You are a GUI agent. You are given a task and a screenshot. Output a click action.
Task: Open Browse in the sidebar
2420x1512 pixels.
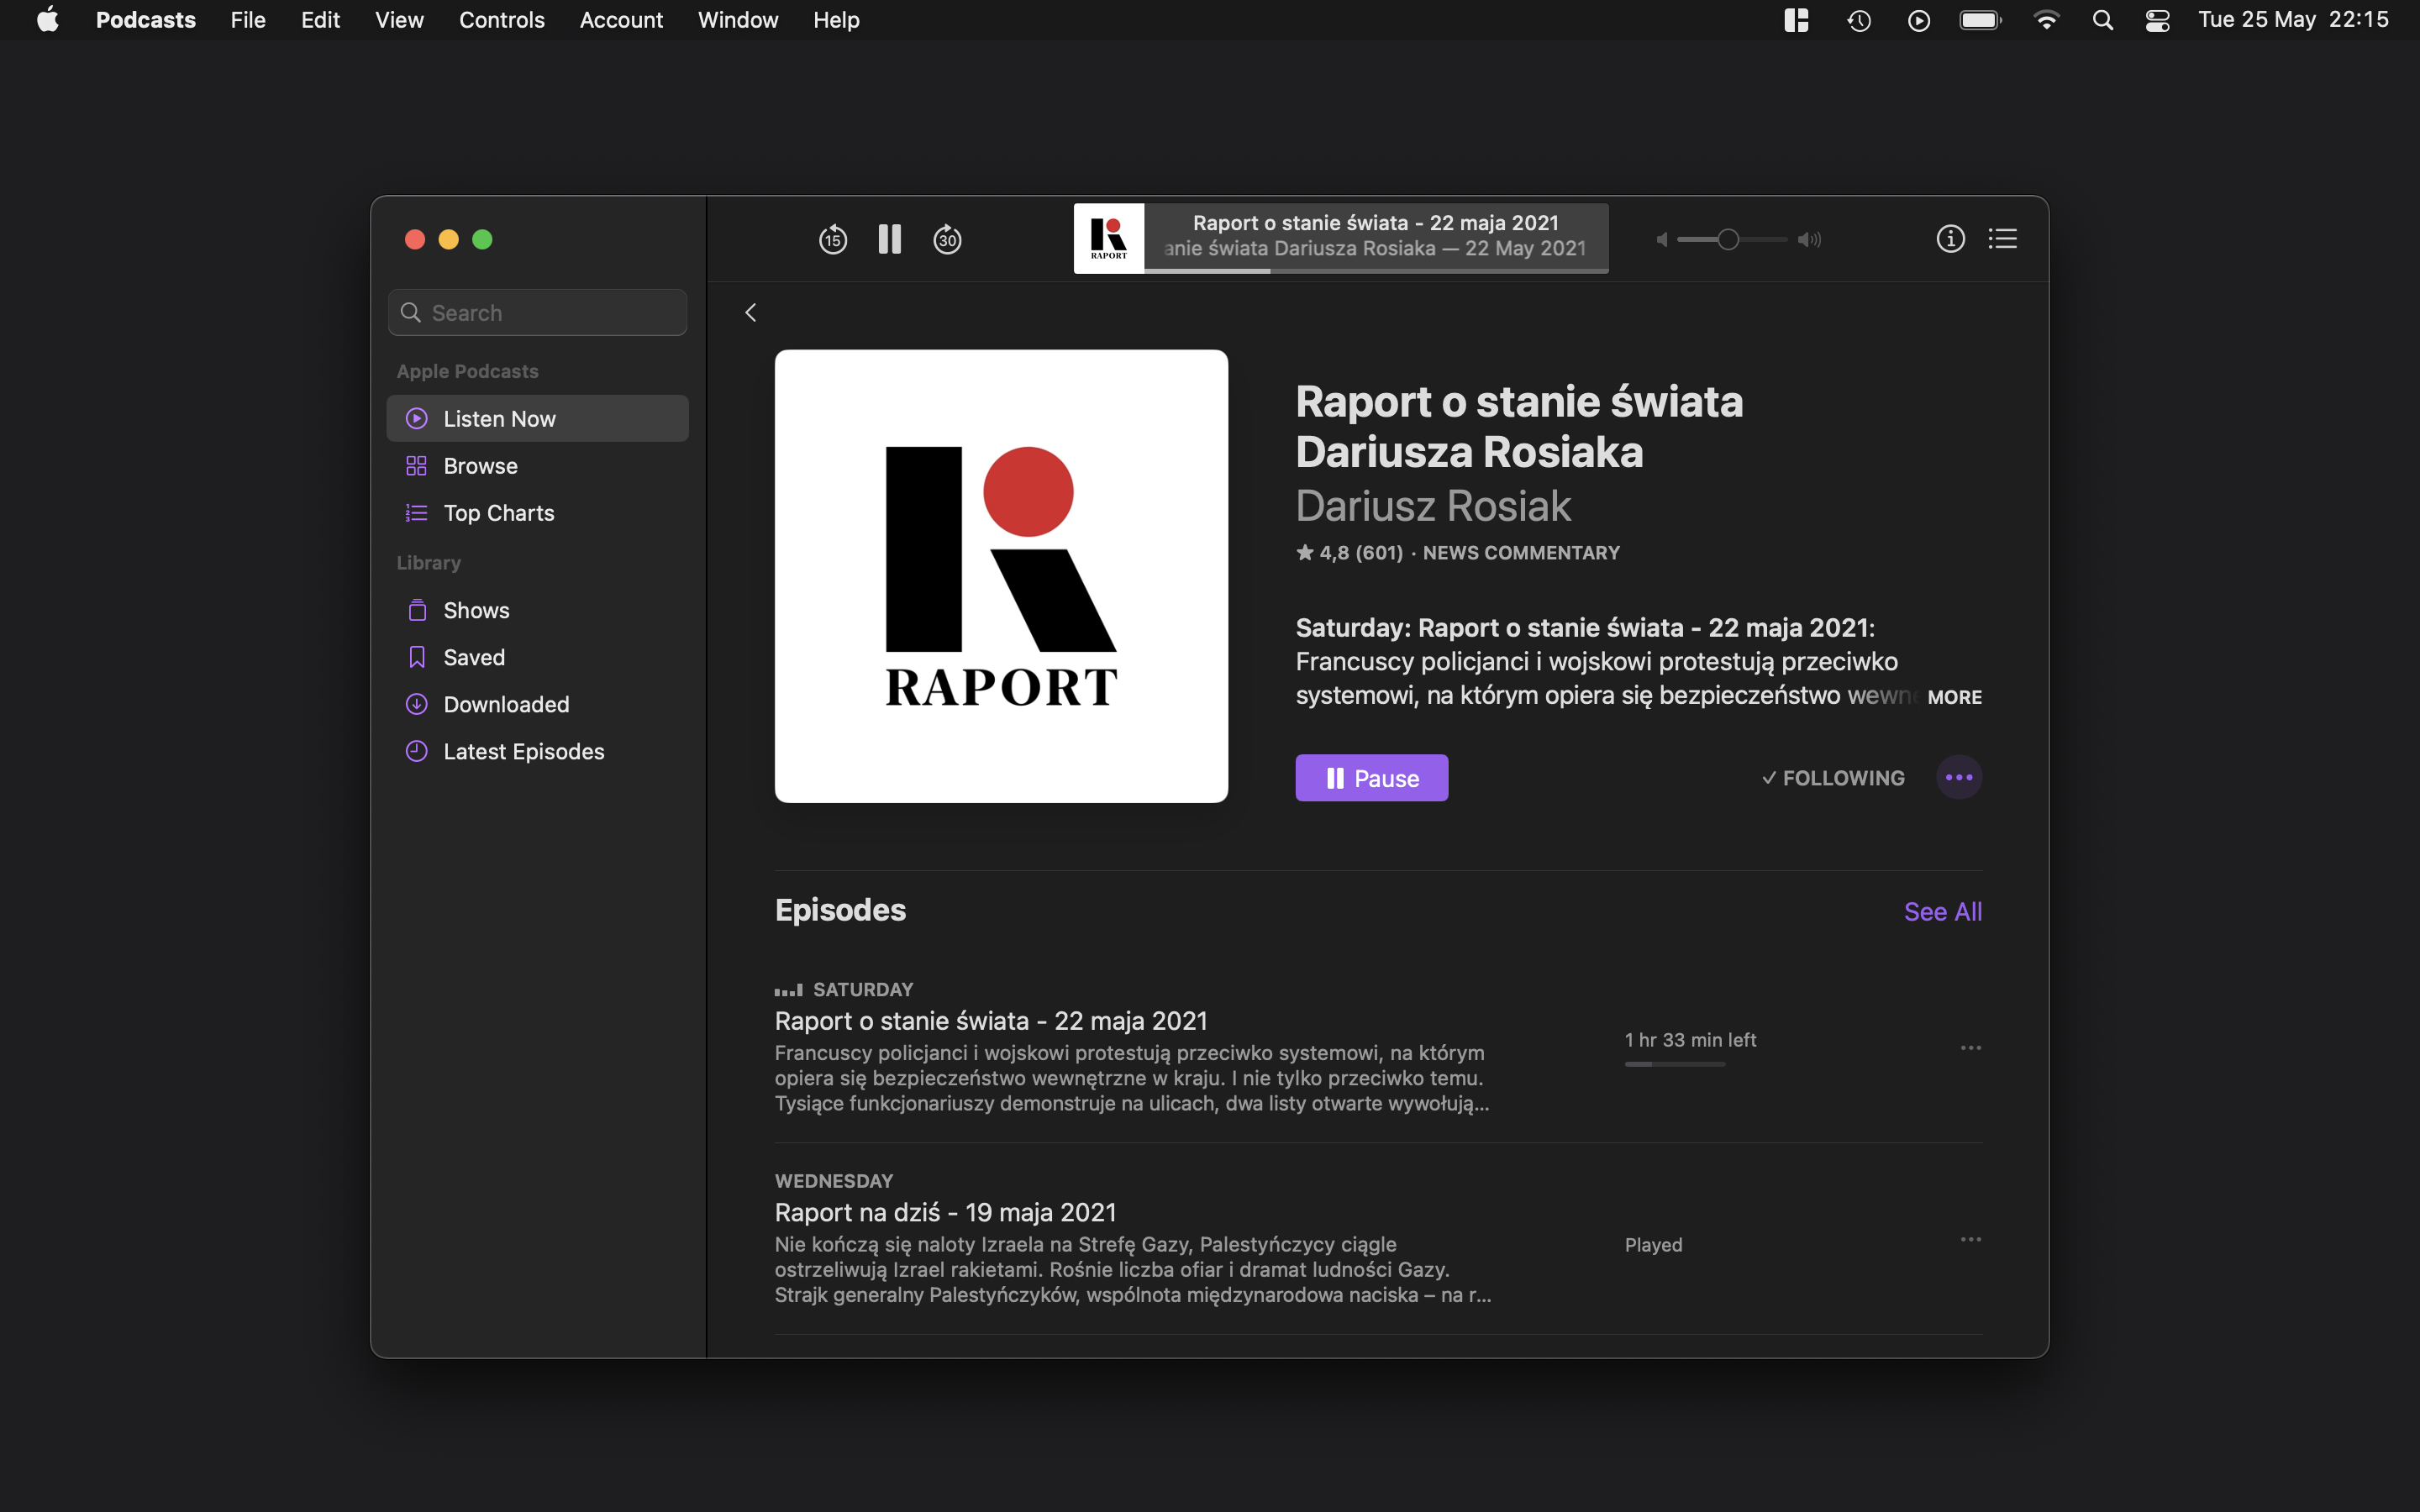537,465
